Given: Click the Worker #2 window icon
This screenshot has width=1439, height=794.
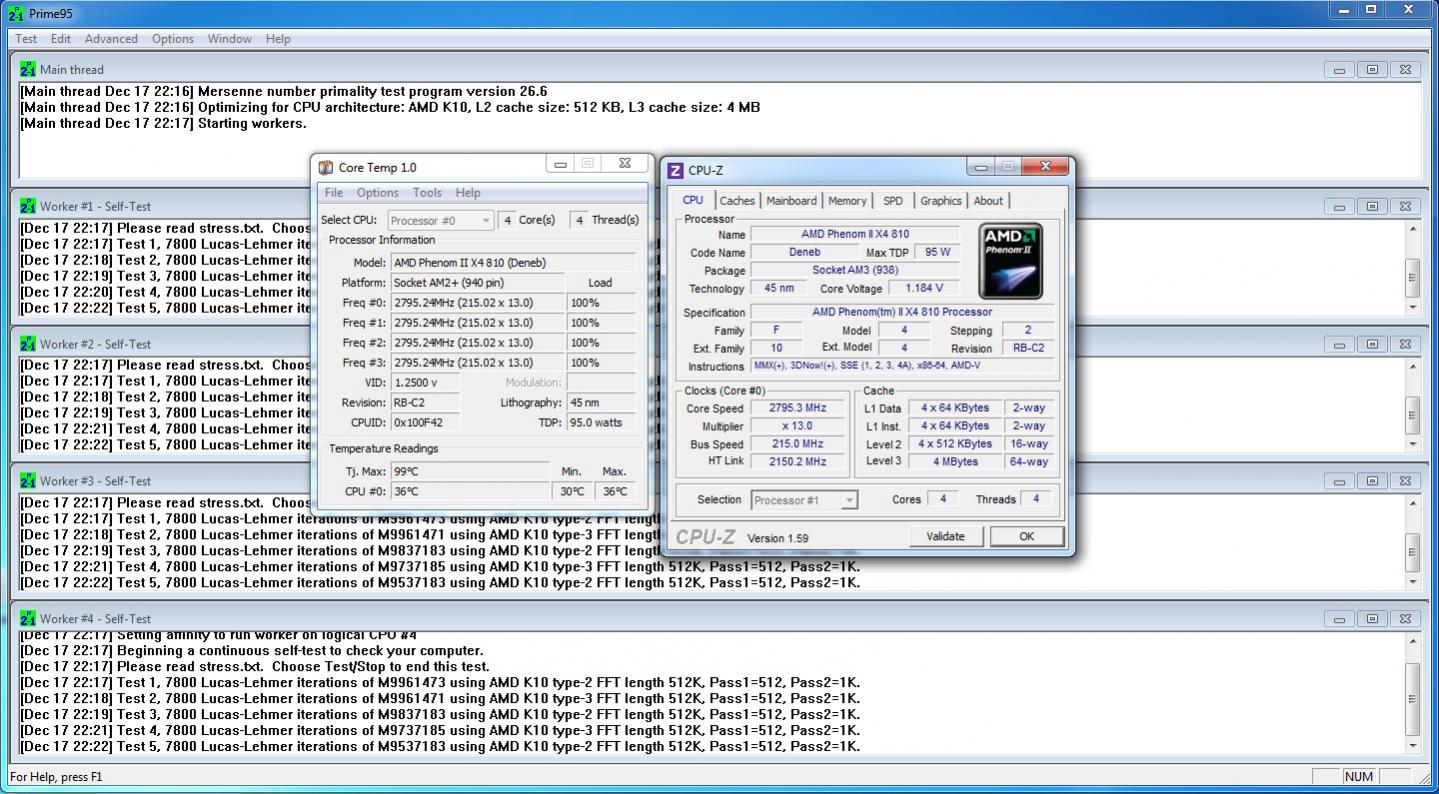Looking at the screenshot, I should tap(28, 344).
